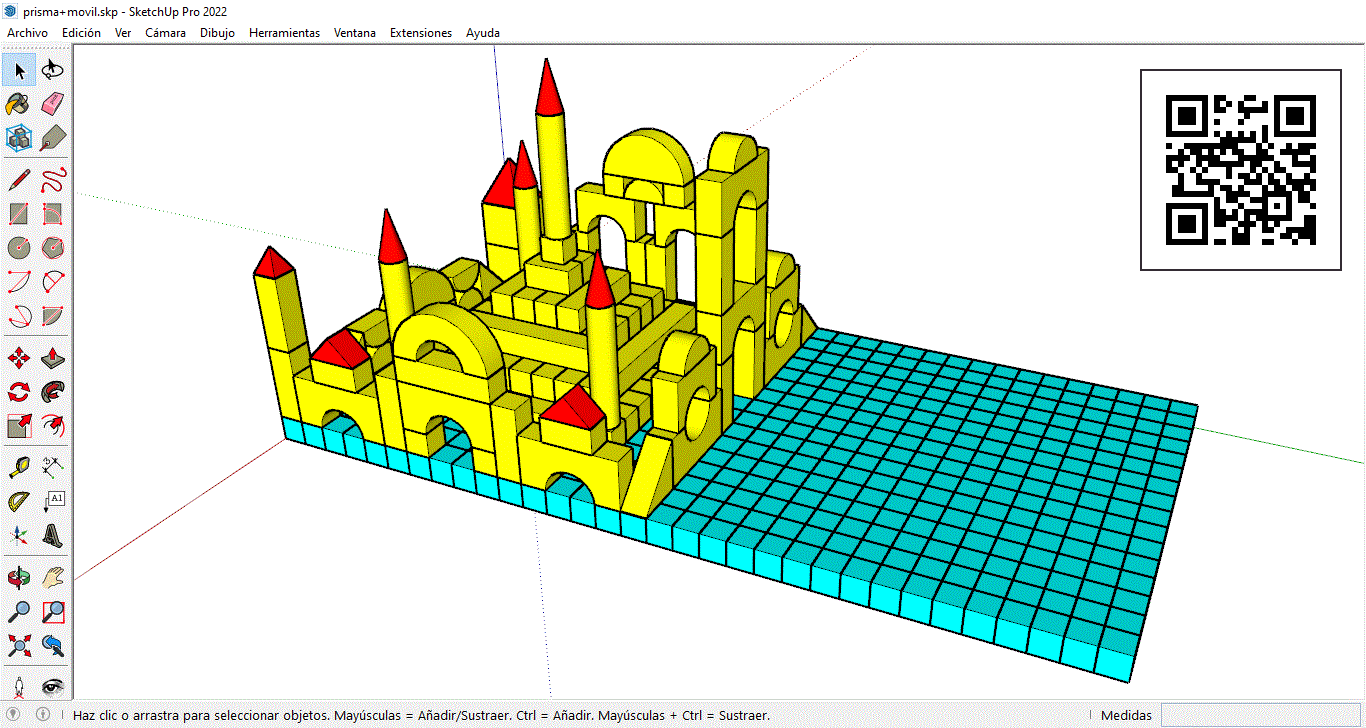Activate the Push/Pull tool
This screenshot has height=728, width=1366.
pyautogui.click(x=53, y=358)
